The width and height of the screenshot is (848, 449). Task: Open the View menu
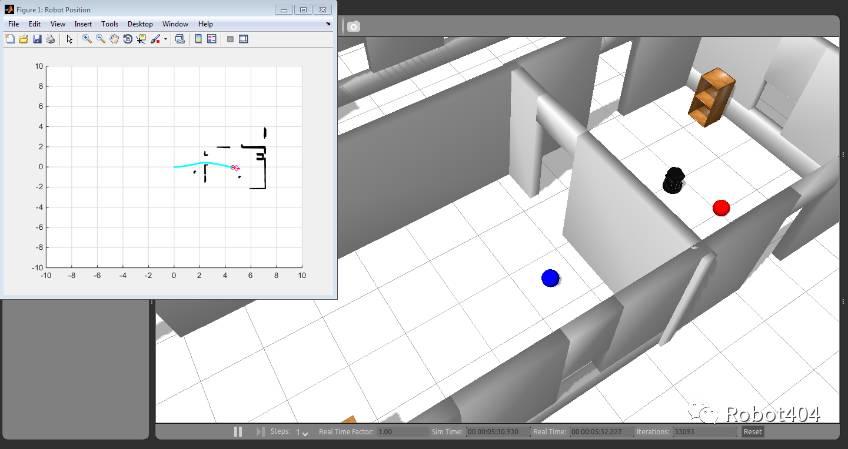point(58,24)
